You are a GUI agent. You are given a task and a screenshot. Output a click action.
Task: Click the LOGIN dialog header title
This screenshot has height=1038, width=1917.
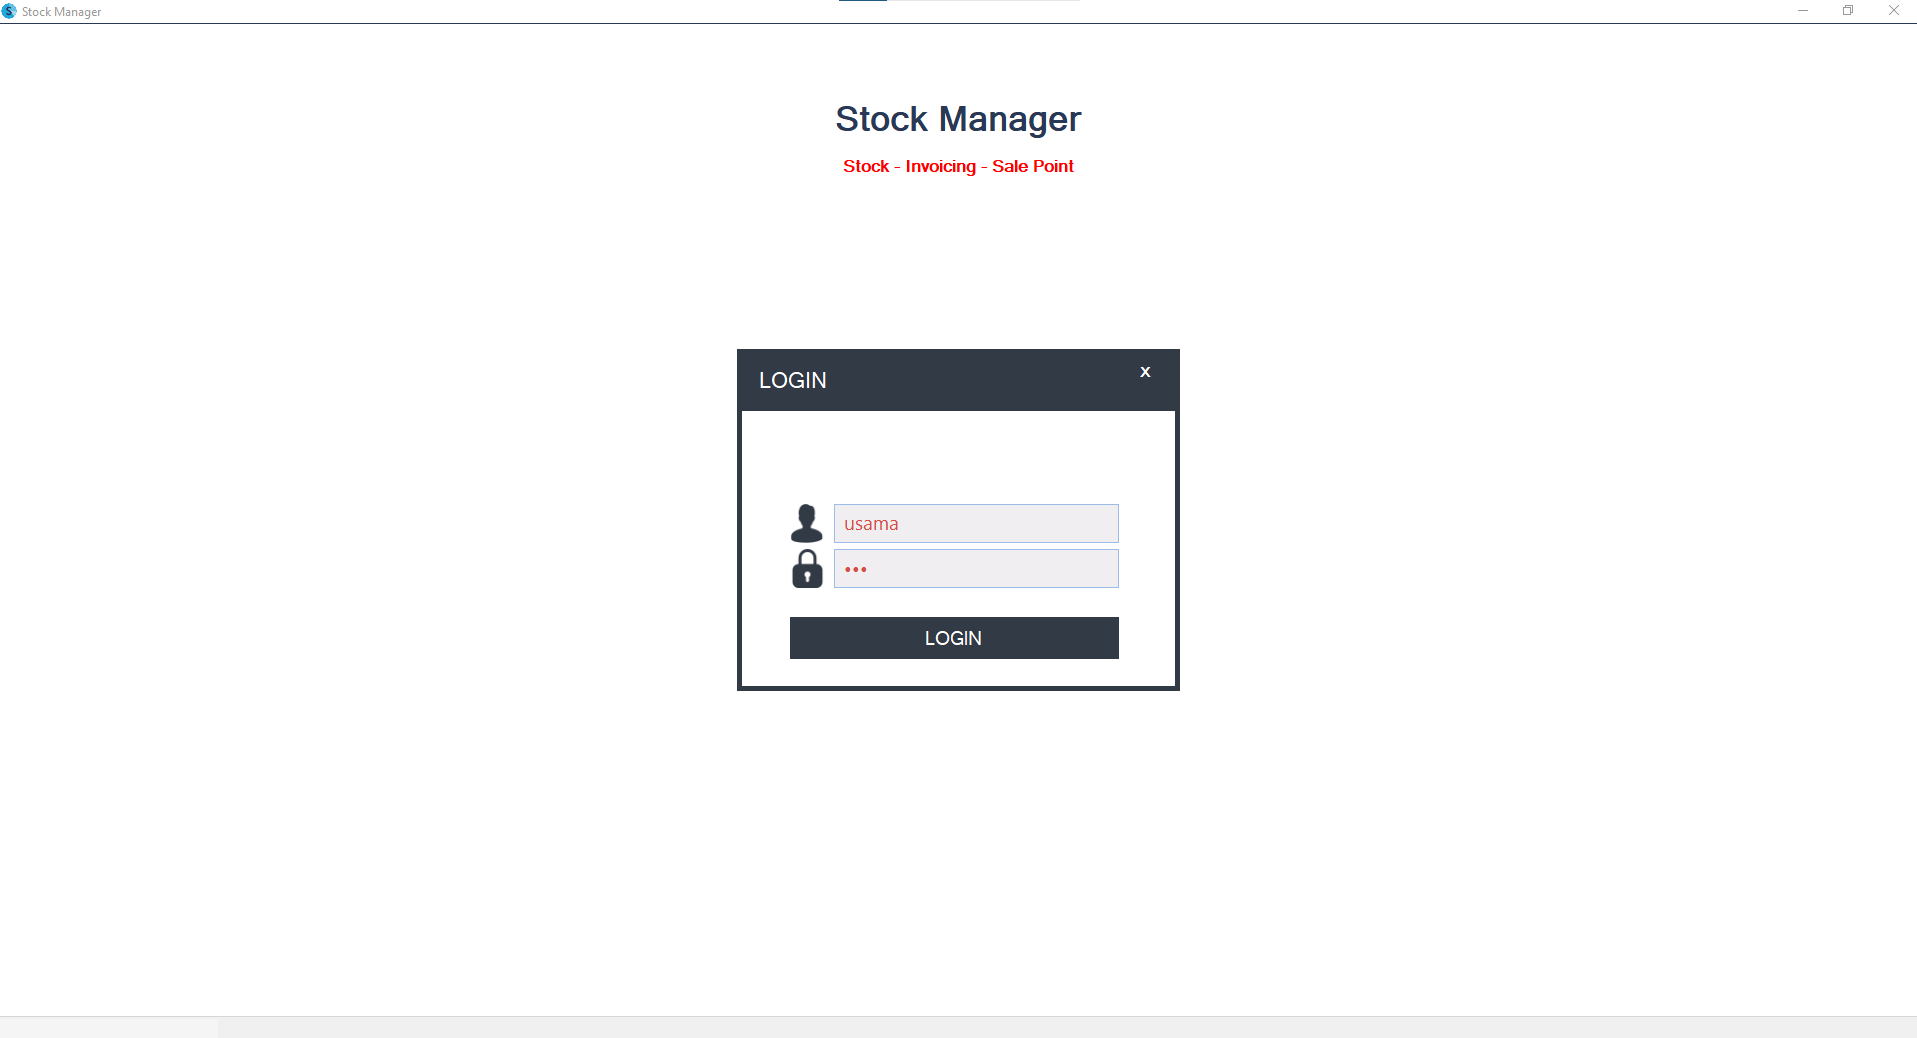tap(793, 381)
